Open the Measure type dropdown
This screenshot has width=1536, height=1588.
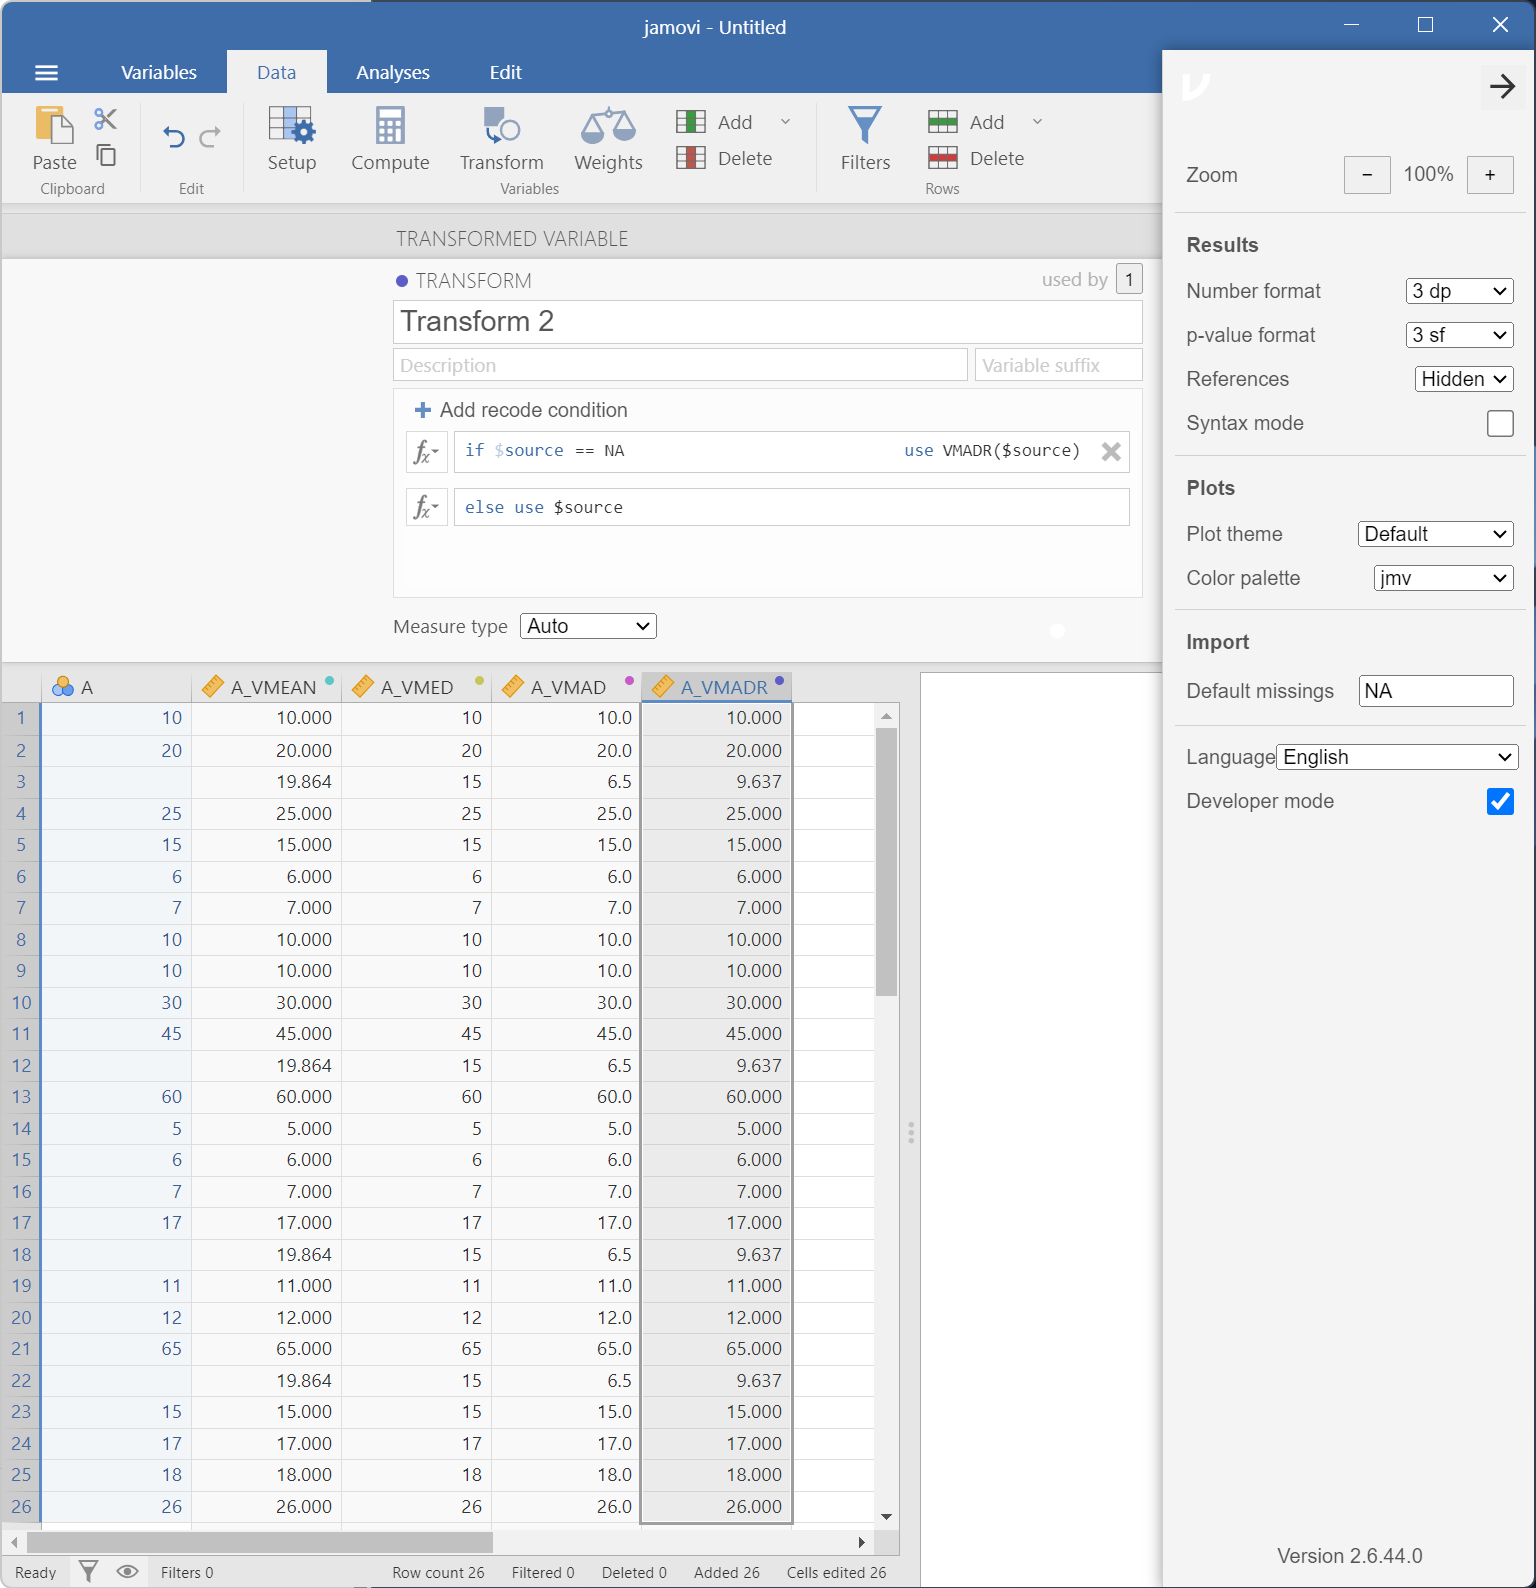[588, 626]
